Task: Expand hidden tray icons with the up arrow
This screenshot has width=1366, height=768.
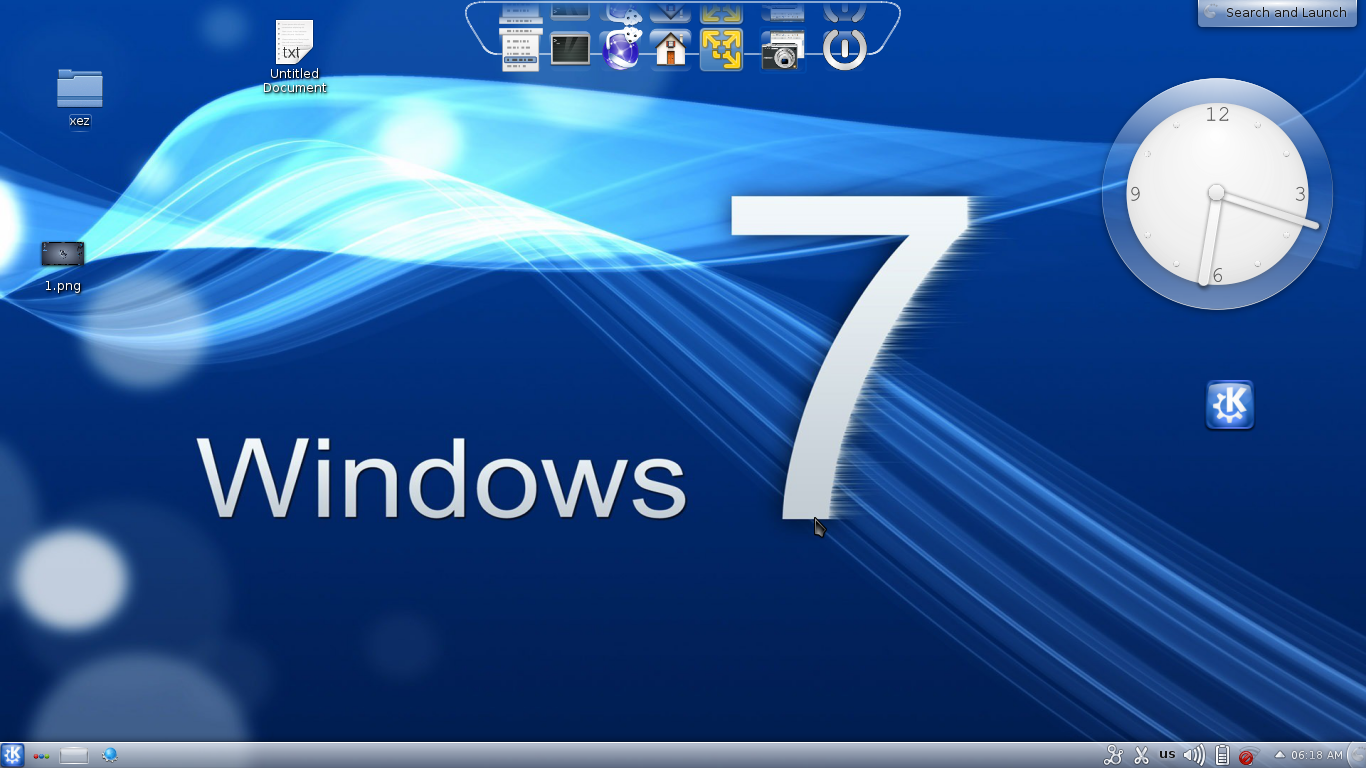Action: coord(1280,755)
